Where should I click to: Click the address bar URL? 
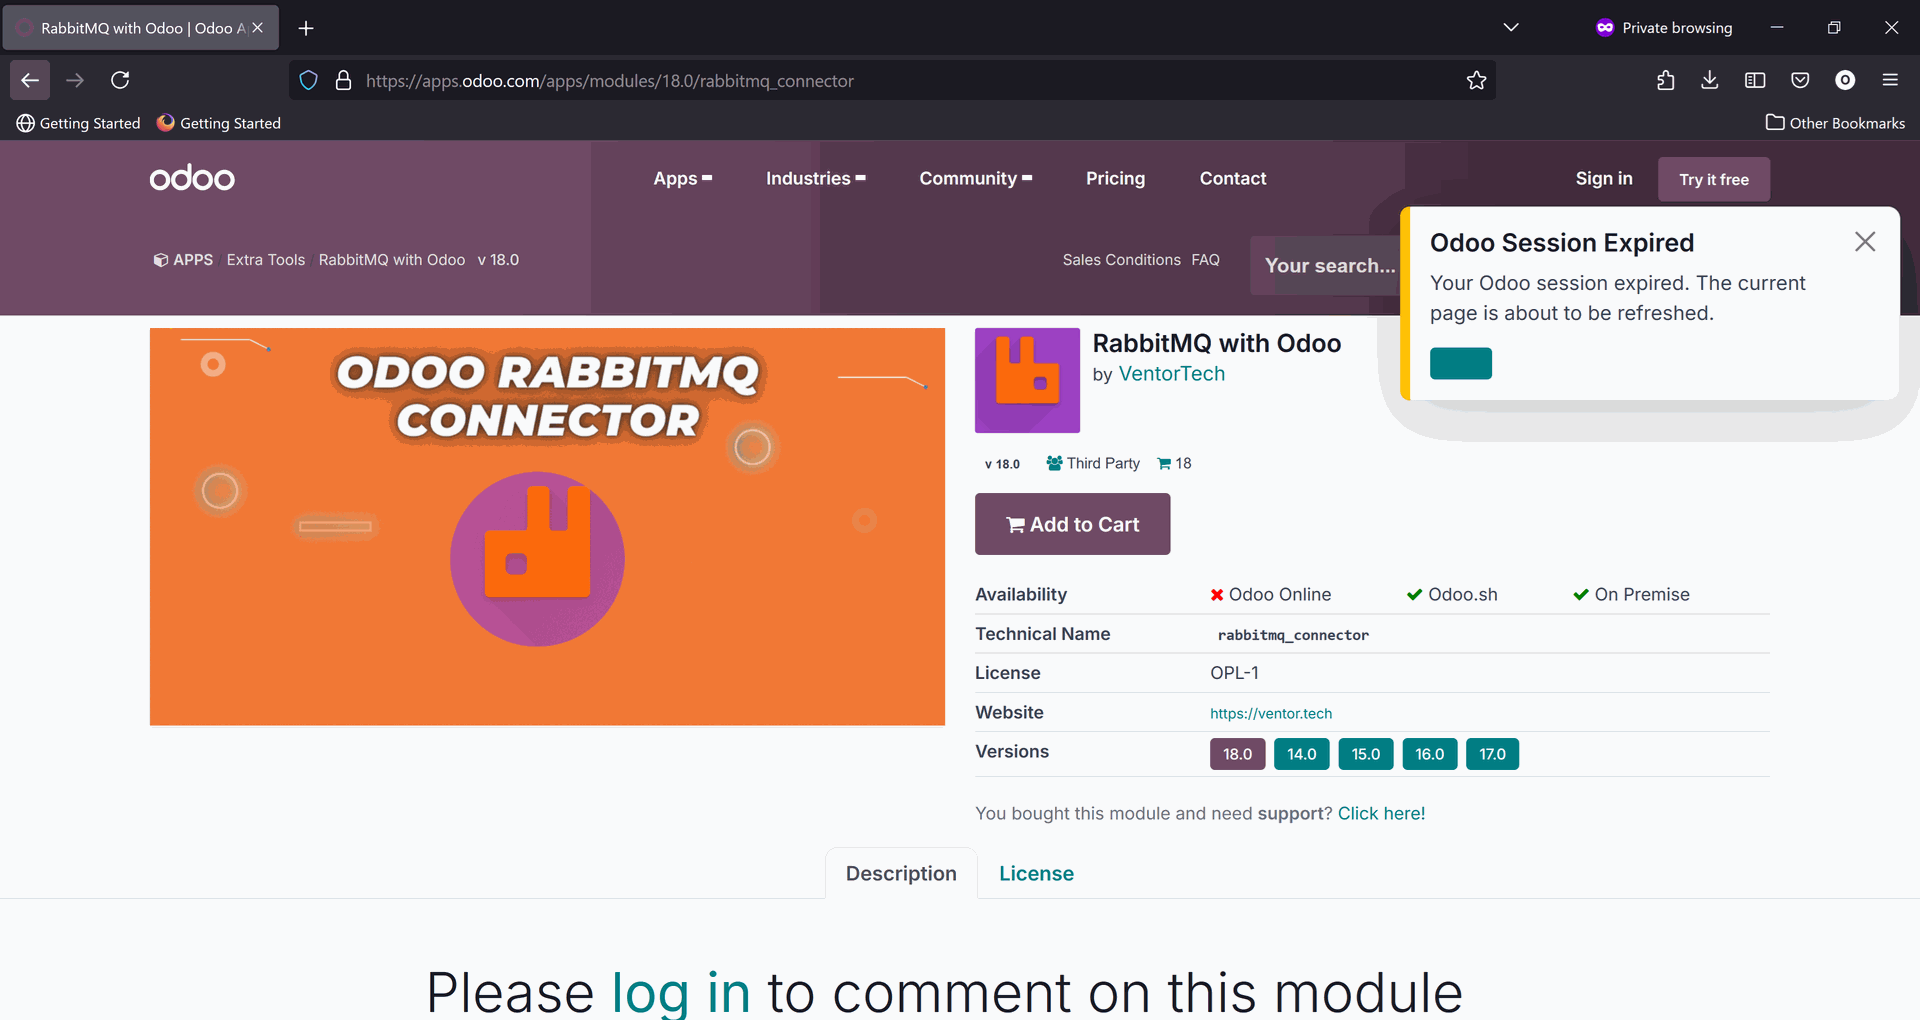[610, 81]
